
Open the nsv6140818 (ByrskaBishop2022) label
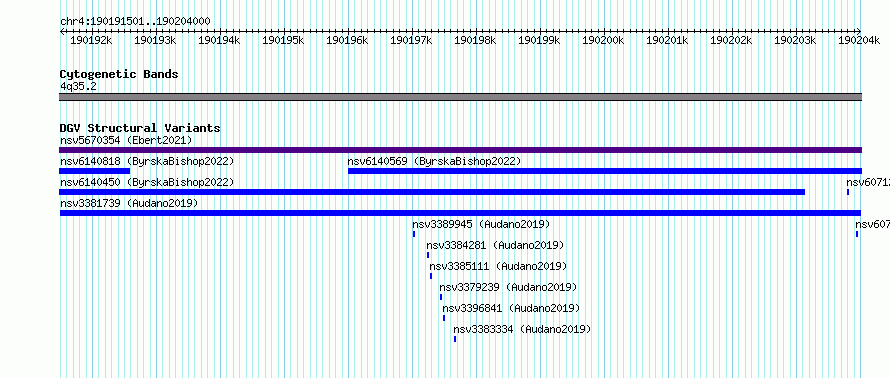[147, 161]
